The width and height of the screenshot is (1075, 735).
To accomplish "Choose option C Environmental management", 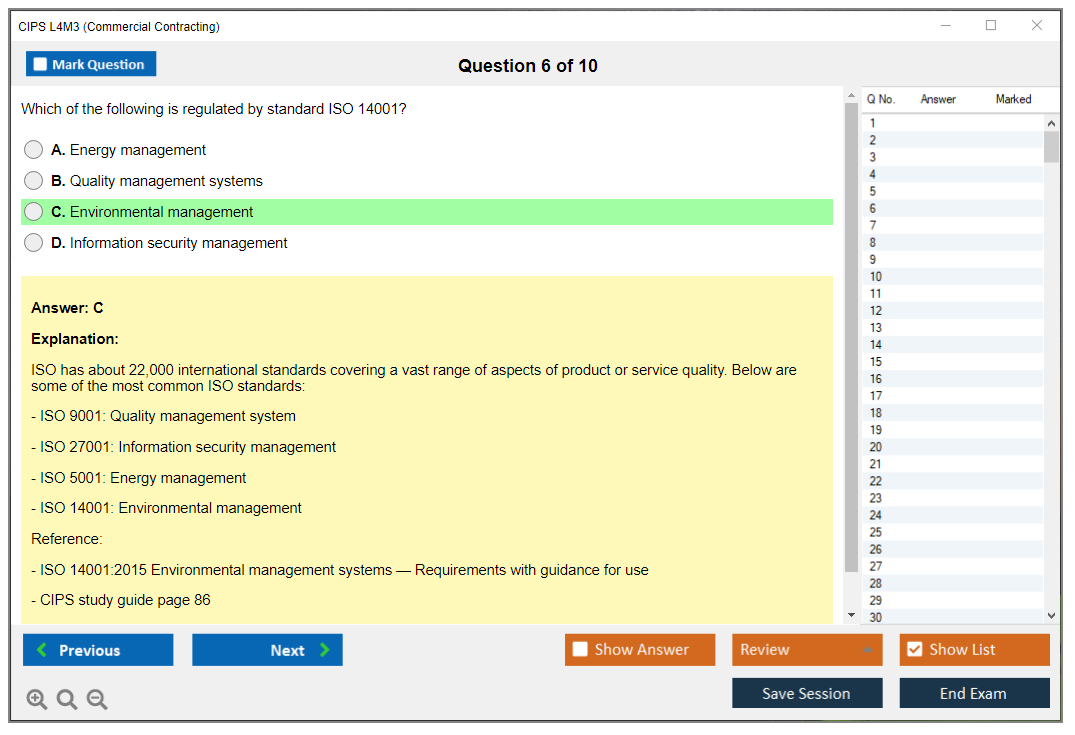I will click(34, 212).
